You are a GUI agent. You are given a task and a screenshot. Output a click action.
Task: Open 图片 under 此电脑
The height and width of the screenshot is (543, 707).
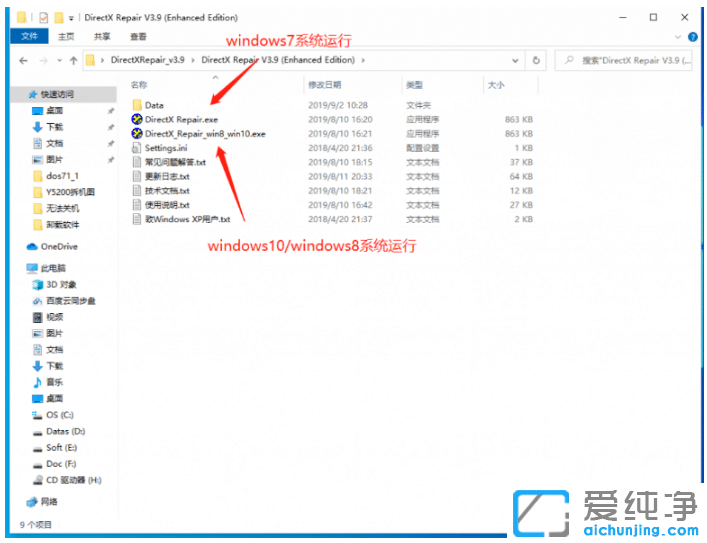[54, 333]
